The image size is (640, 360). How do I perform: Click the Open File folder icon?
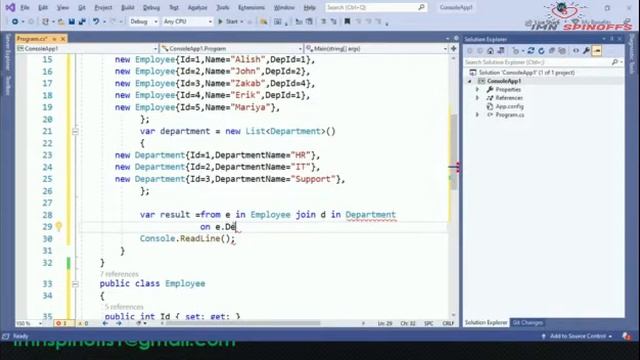coord(61,21)
